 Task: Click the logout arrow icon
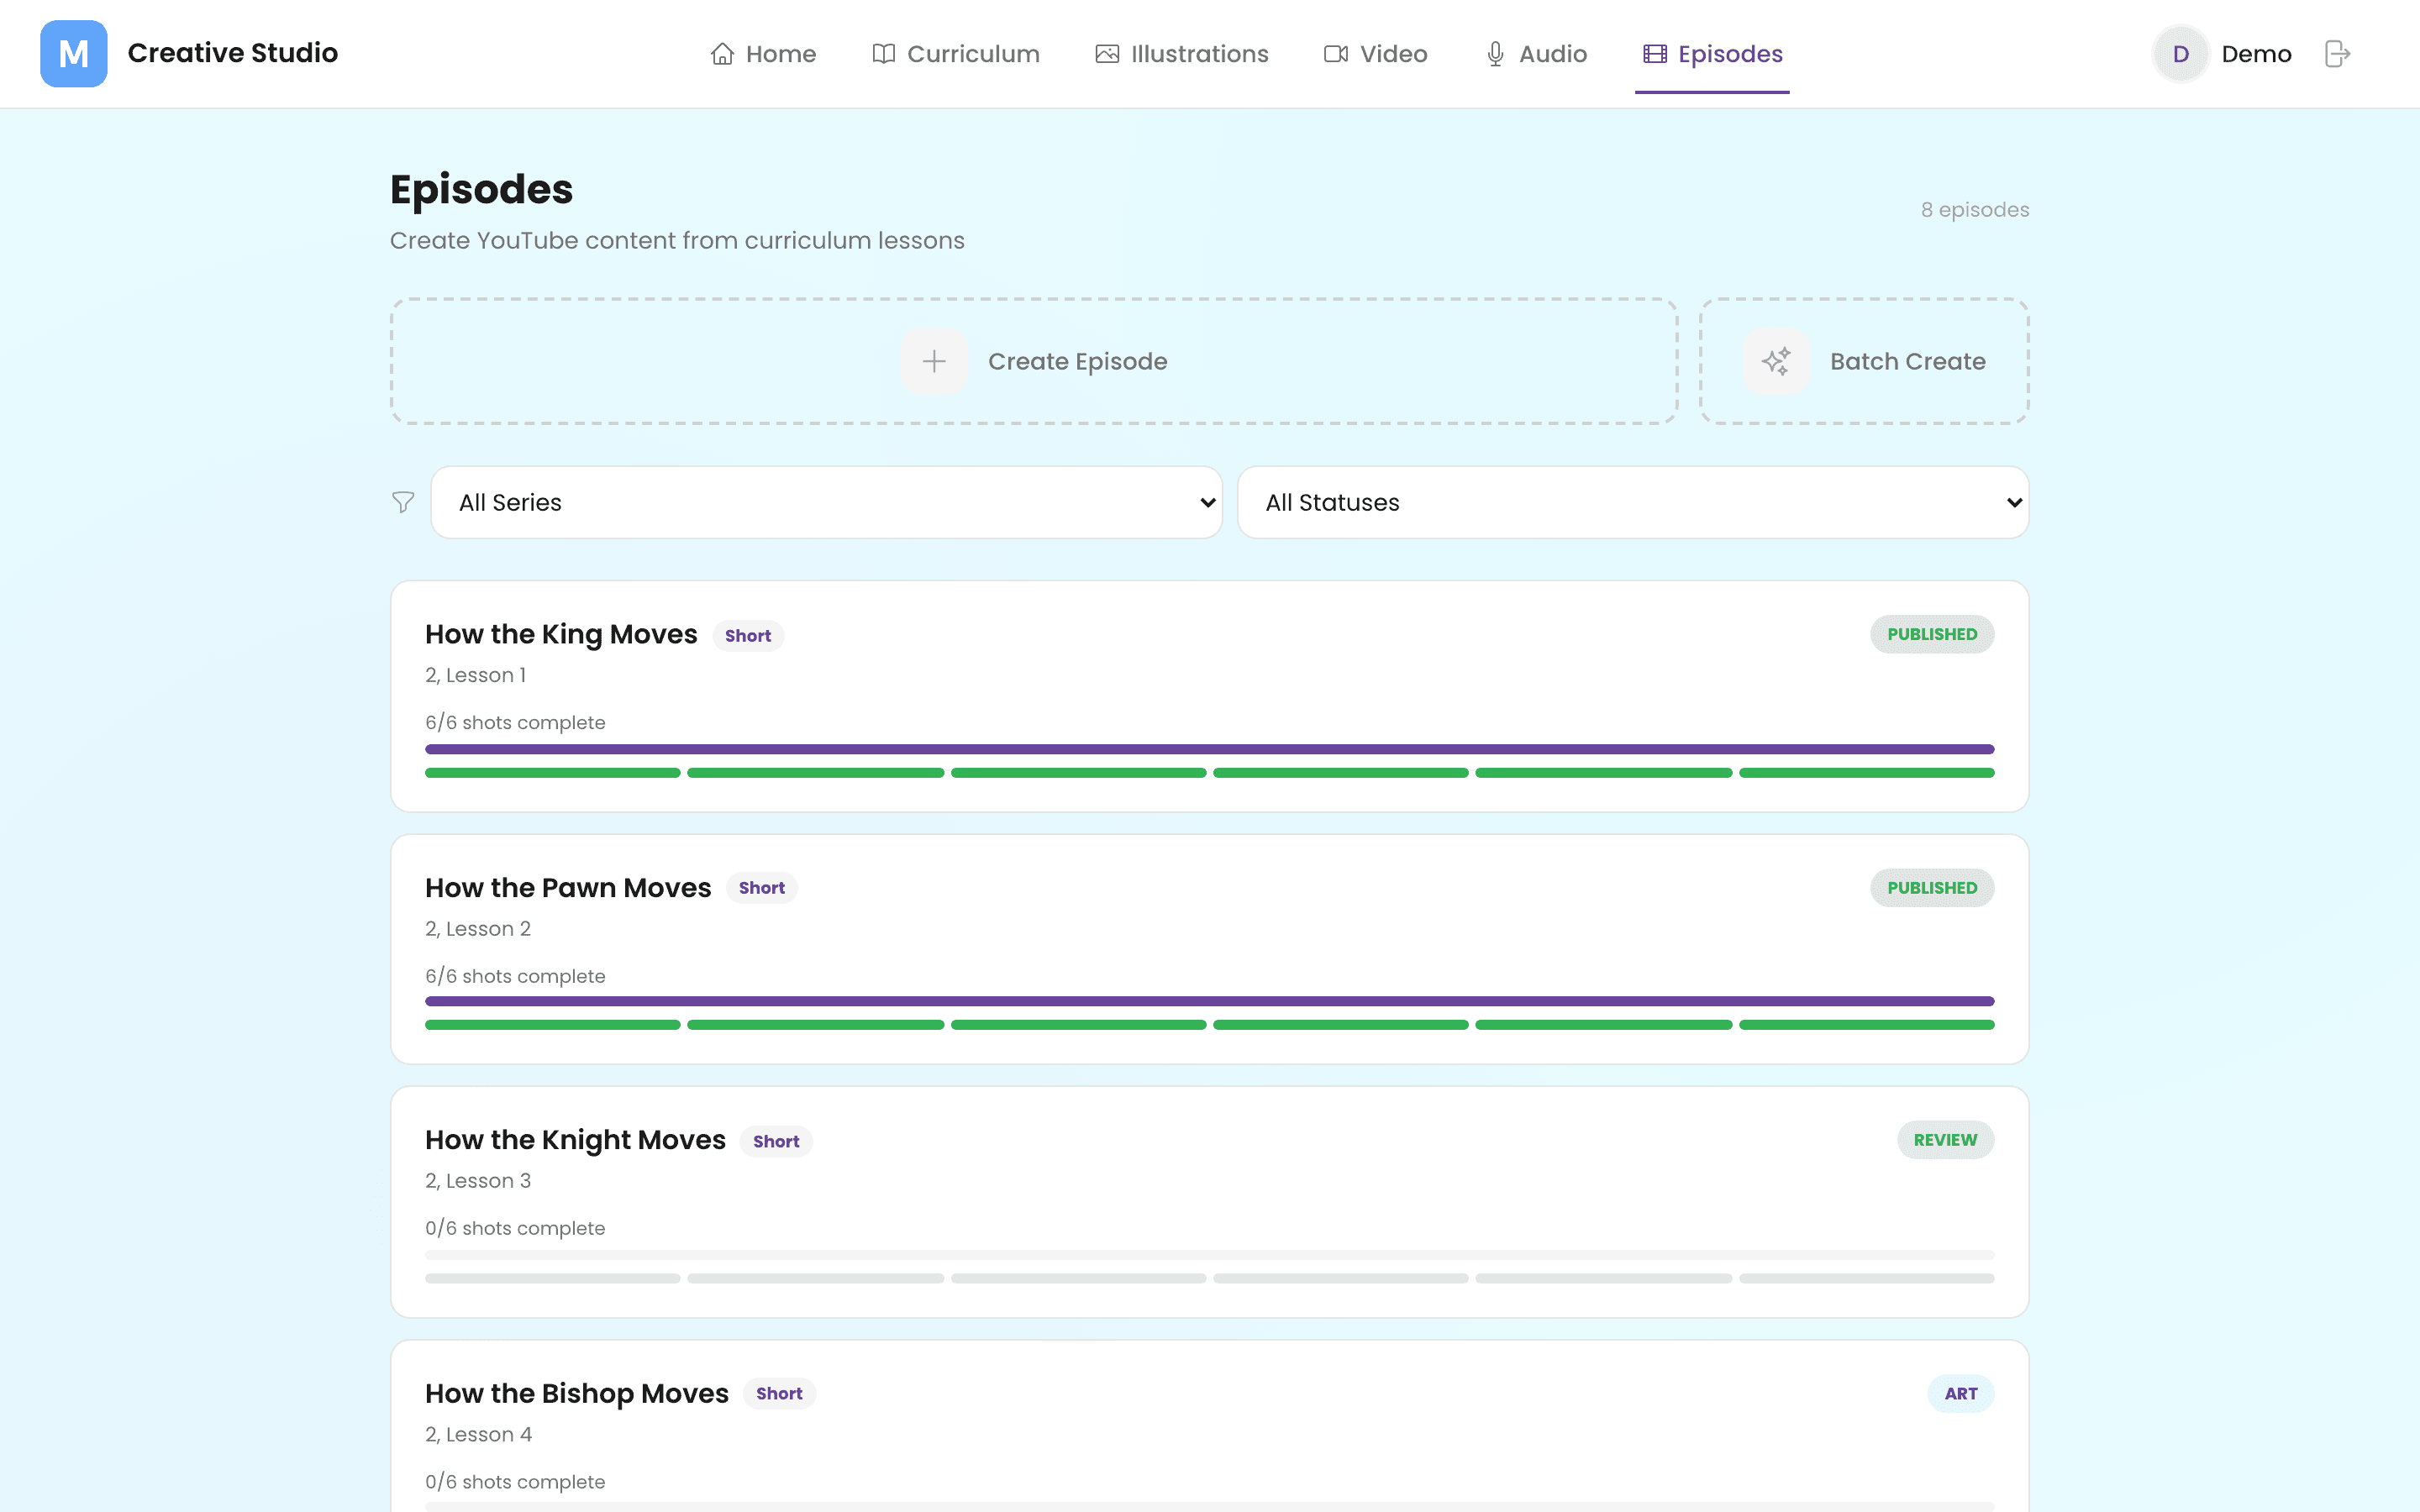[2337, 54]
